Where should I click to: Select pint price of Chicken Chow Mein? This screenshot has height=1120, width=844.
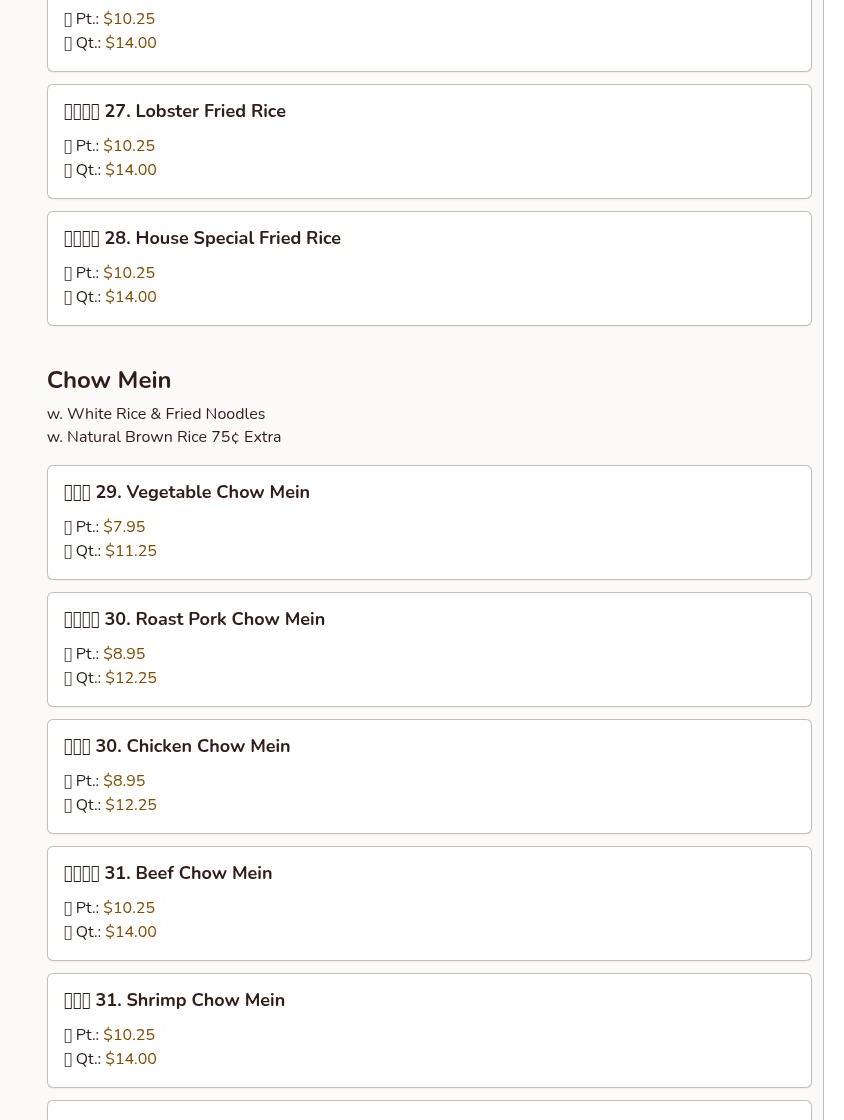click(124, 781)
